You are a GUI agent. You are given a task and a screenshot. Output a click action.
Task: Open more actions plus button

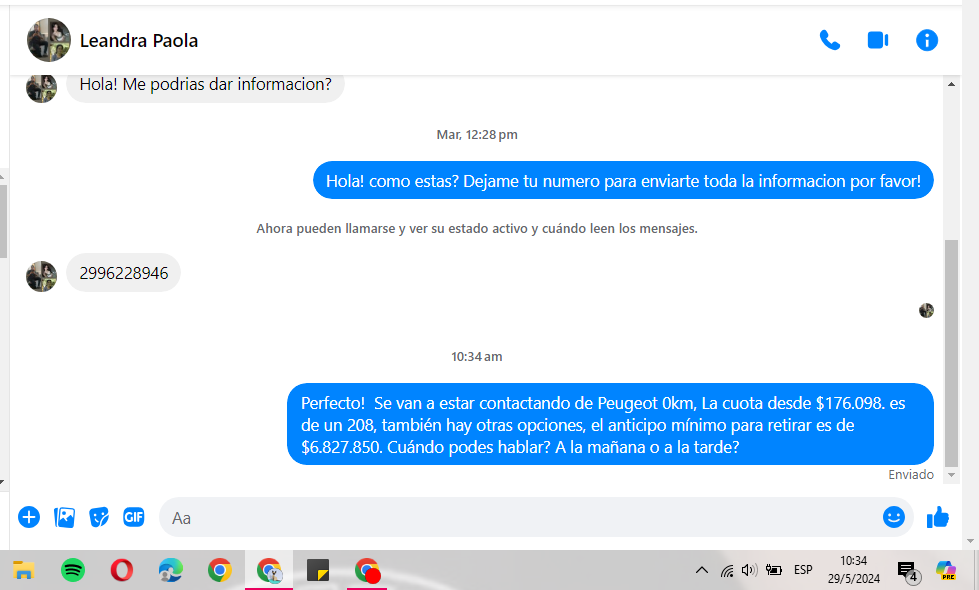pos(29,517)
